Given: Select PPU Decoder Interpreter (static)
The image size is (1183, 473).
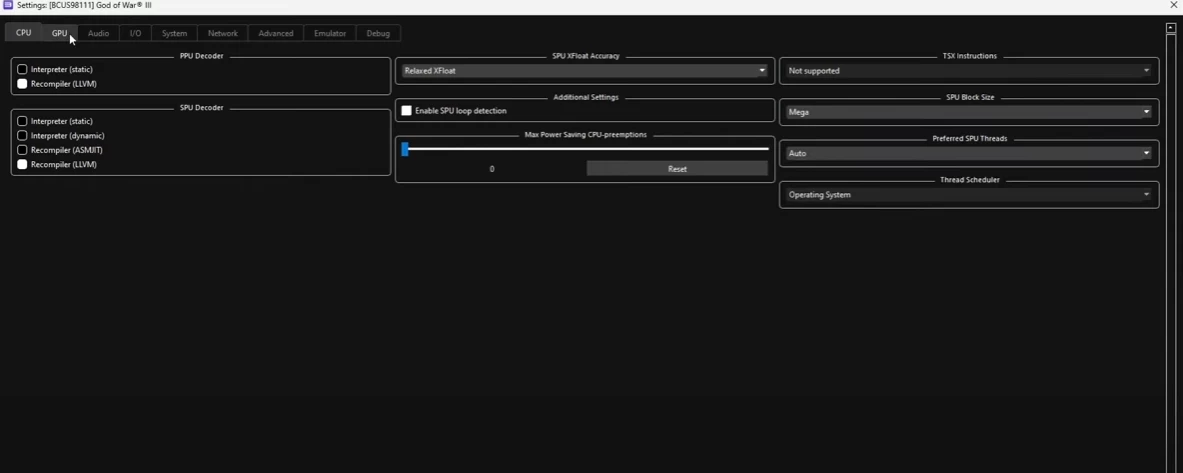Looking at the screenshot, I should coord(22,70).
